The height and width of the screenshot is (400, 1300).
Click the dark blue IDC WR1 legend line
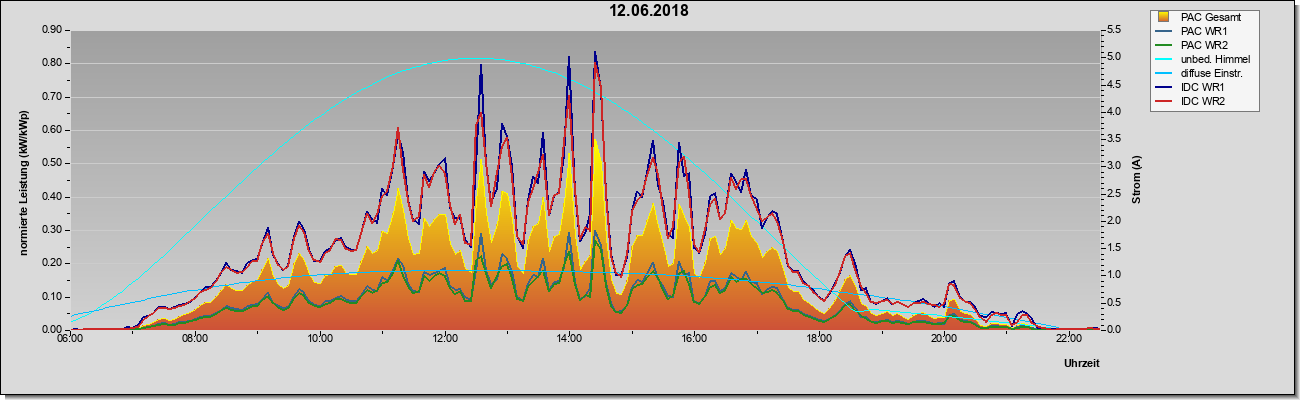coord(1164,87)
